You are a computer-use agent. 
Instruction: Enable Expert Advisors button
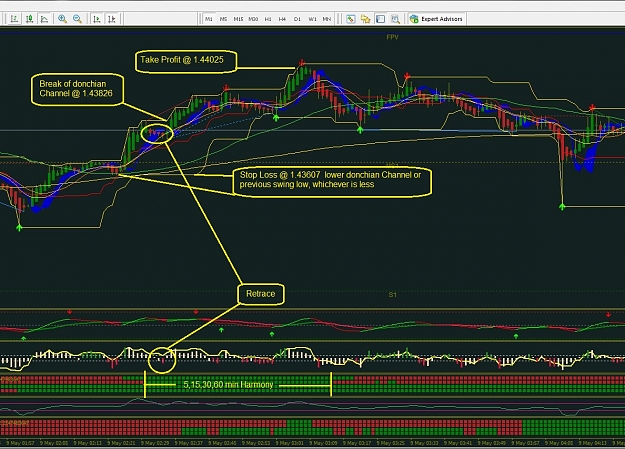(x=436, y=19)
